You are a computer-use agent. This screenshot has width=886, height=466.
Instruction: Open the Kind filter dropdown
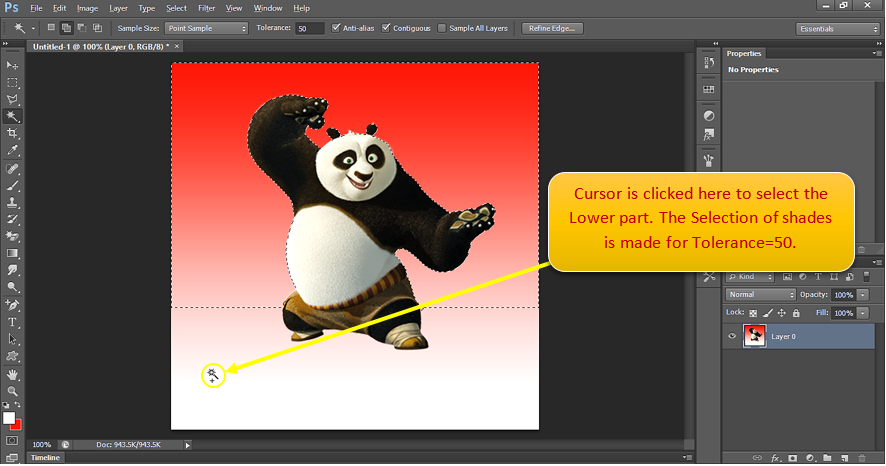click(750, 277)
